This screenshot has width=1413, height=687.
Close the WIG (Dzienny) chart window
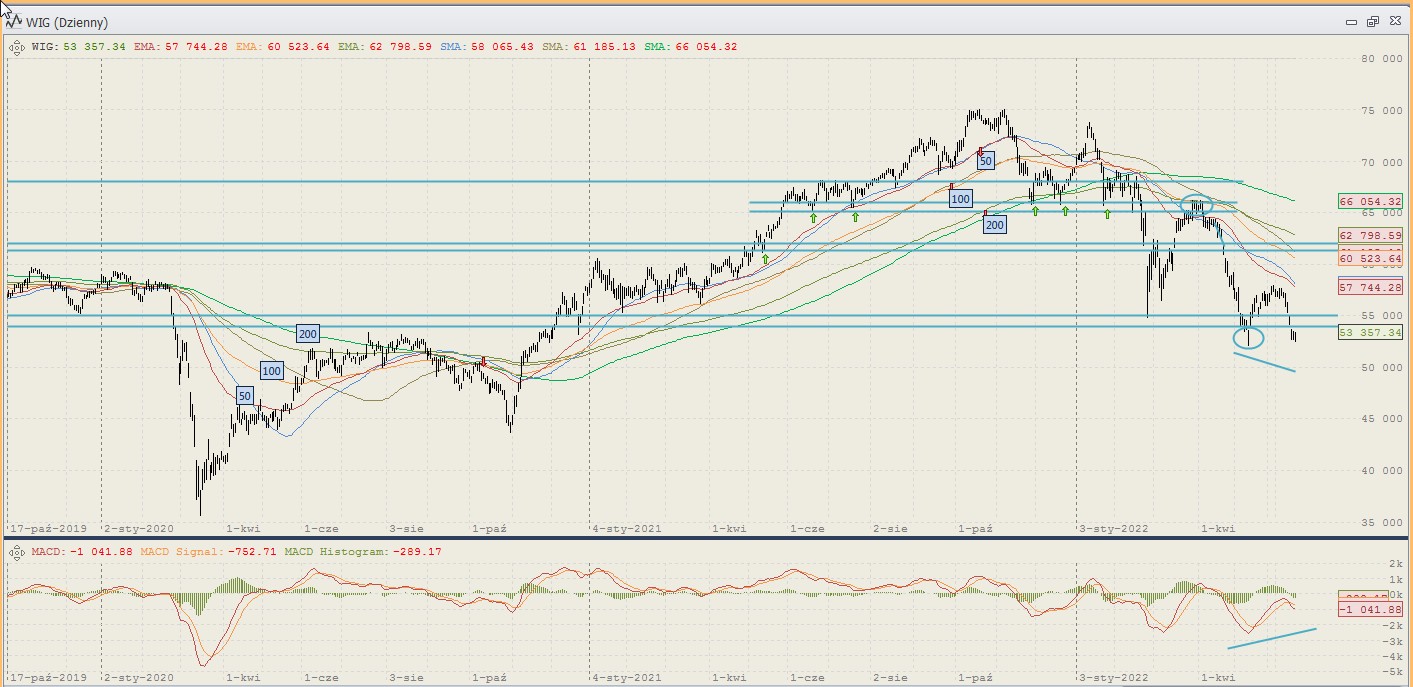coord(1393,21)
